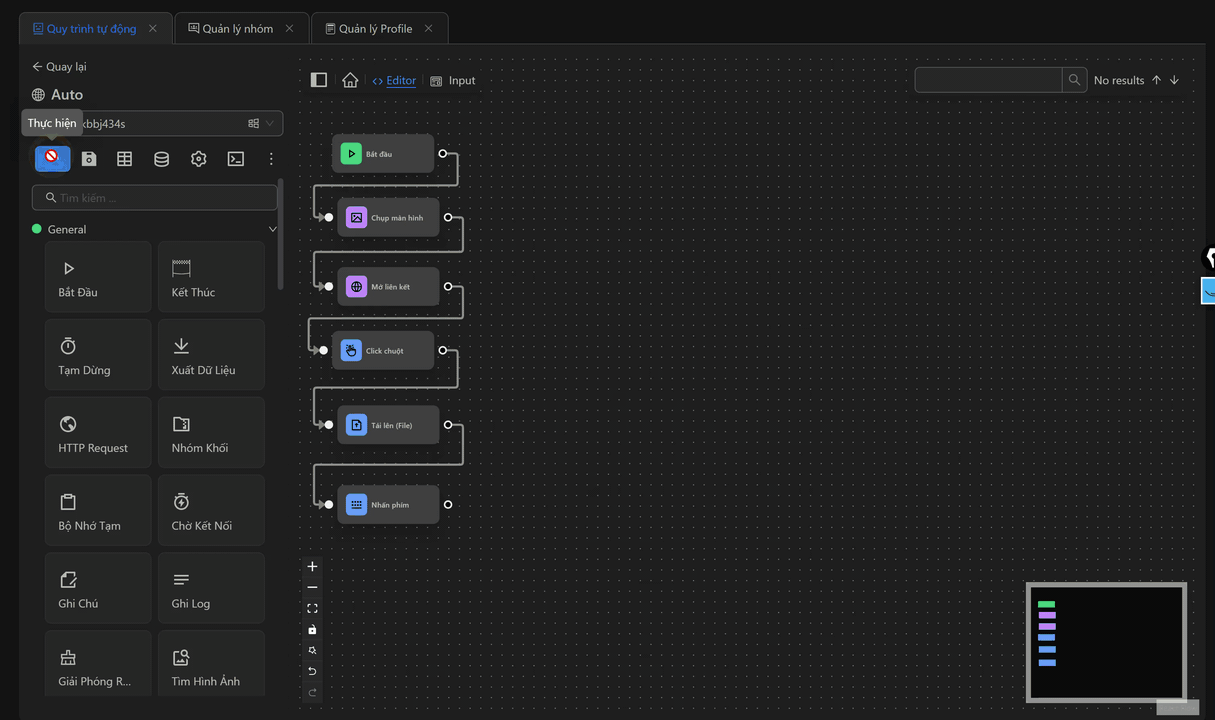Open workflow settings gear icon
The width and height of the screenshot is (1215, 720).
(x=198, y=159)
